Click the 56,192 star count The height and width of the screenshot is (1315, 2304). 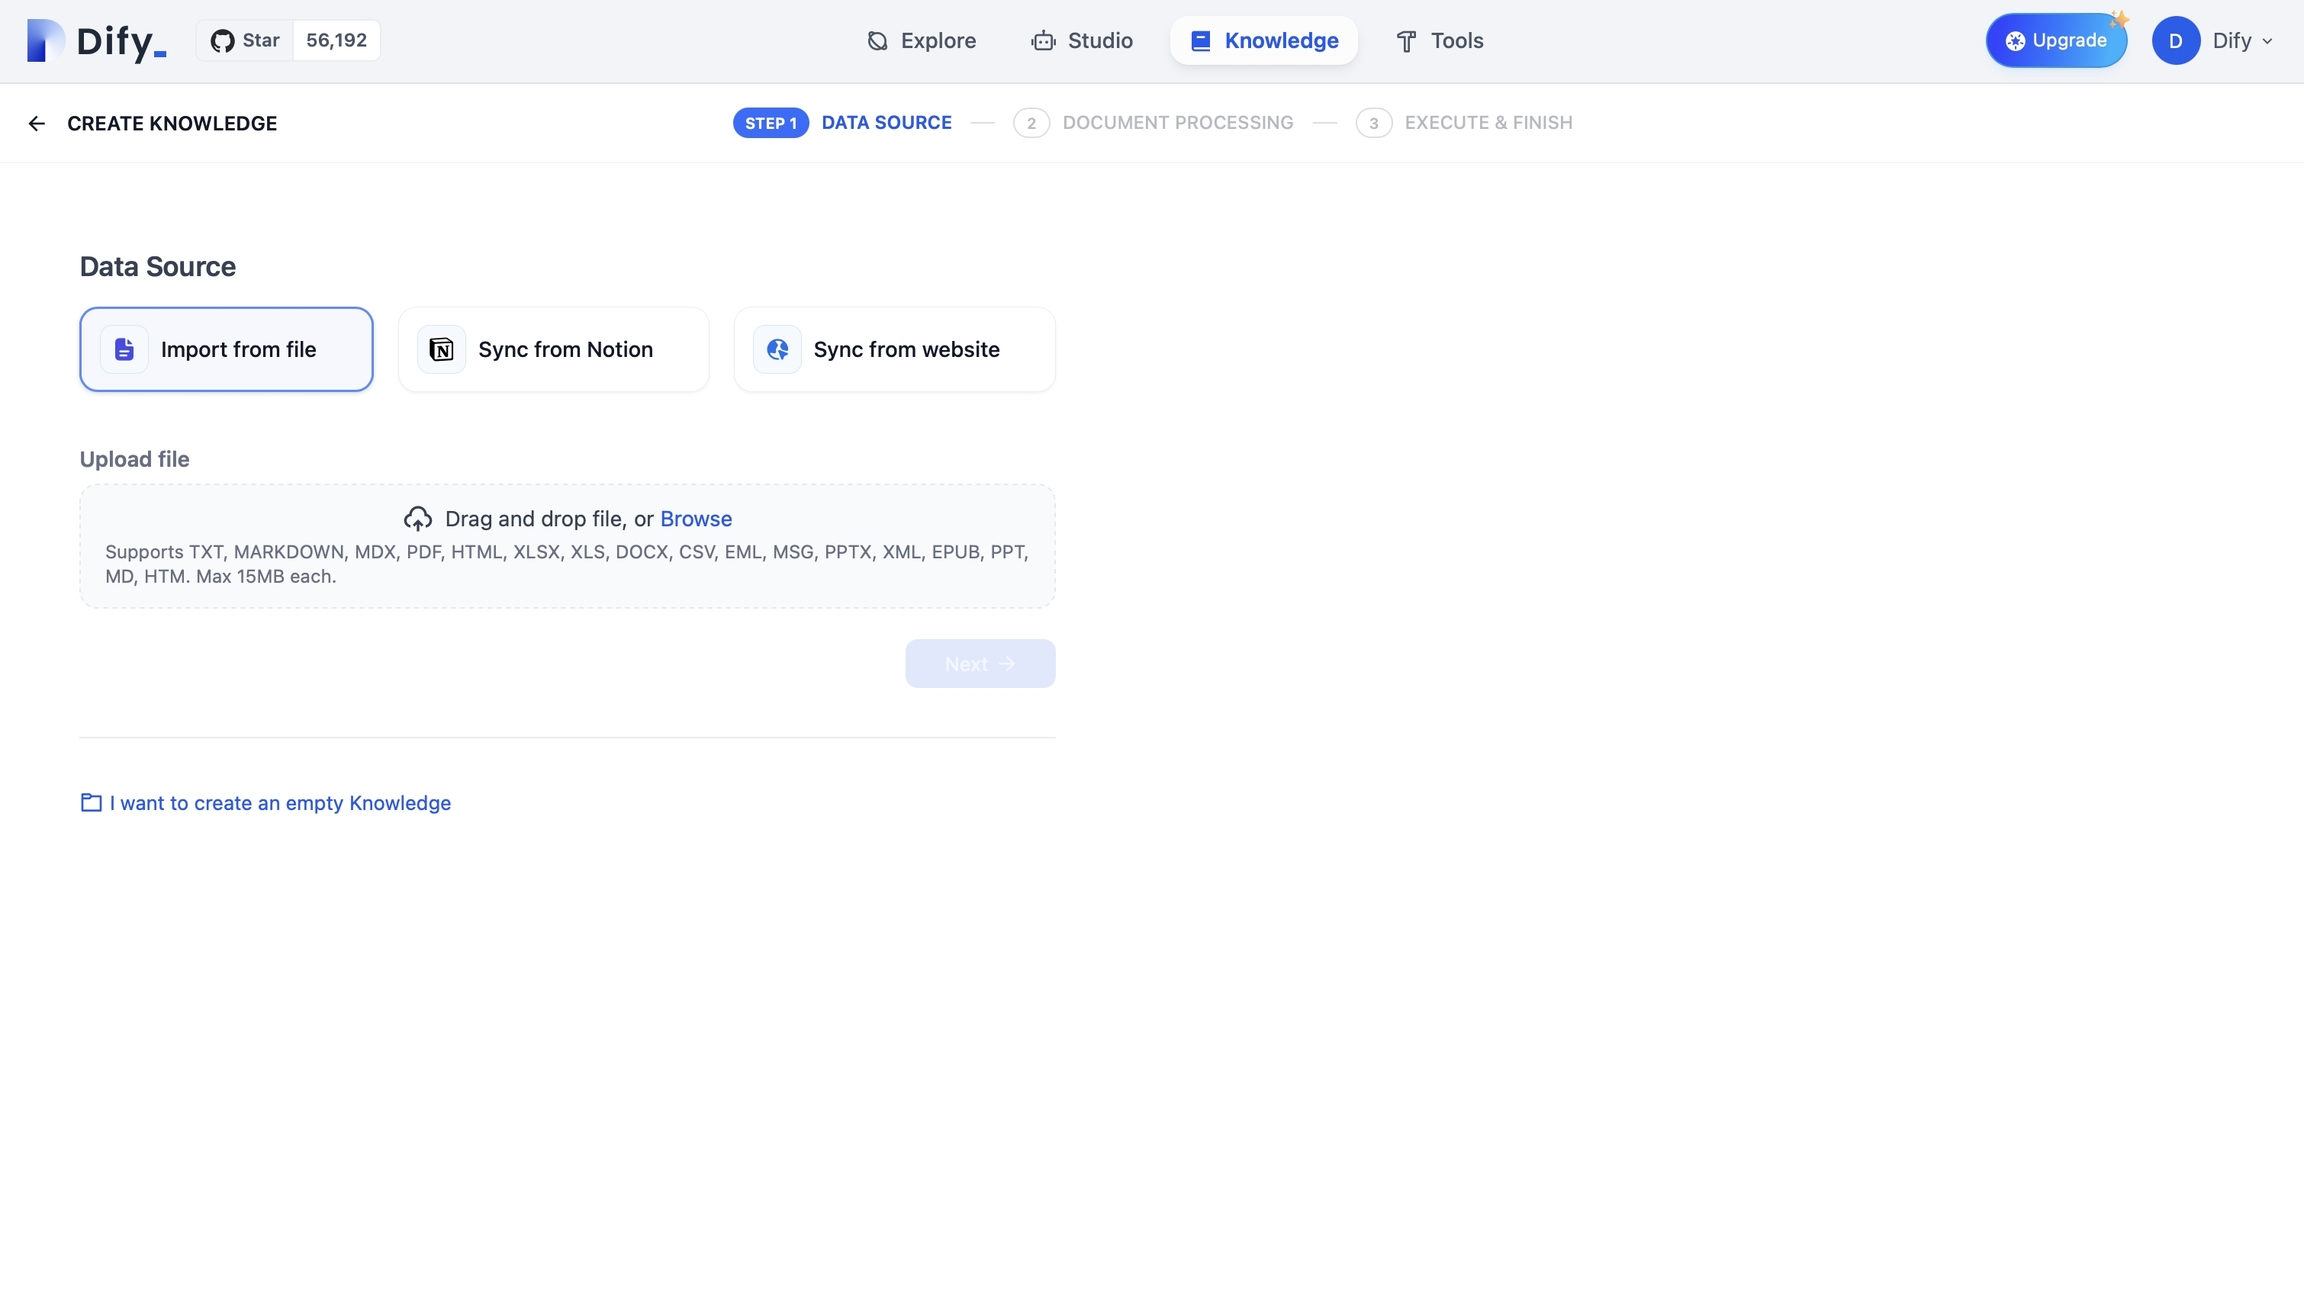(x=336, y=41)
